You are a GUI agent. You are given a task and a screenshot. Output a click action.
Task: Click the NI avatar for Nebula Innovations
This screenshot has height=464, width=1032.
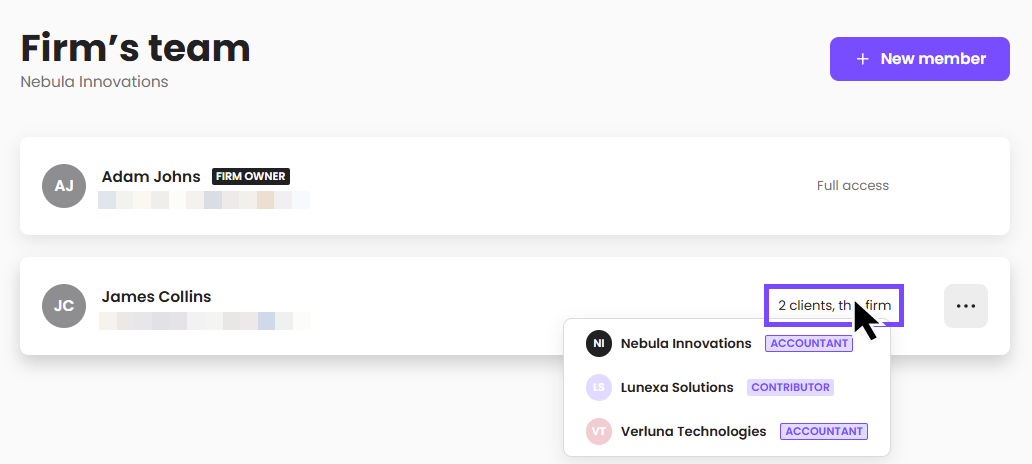pyautogui.click(x=599, y=344)
